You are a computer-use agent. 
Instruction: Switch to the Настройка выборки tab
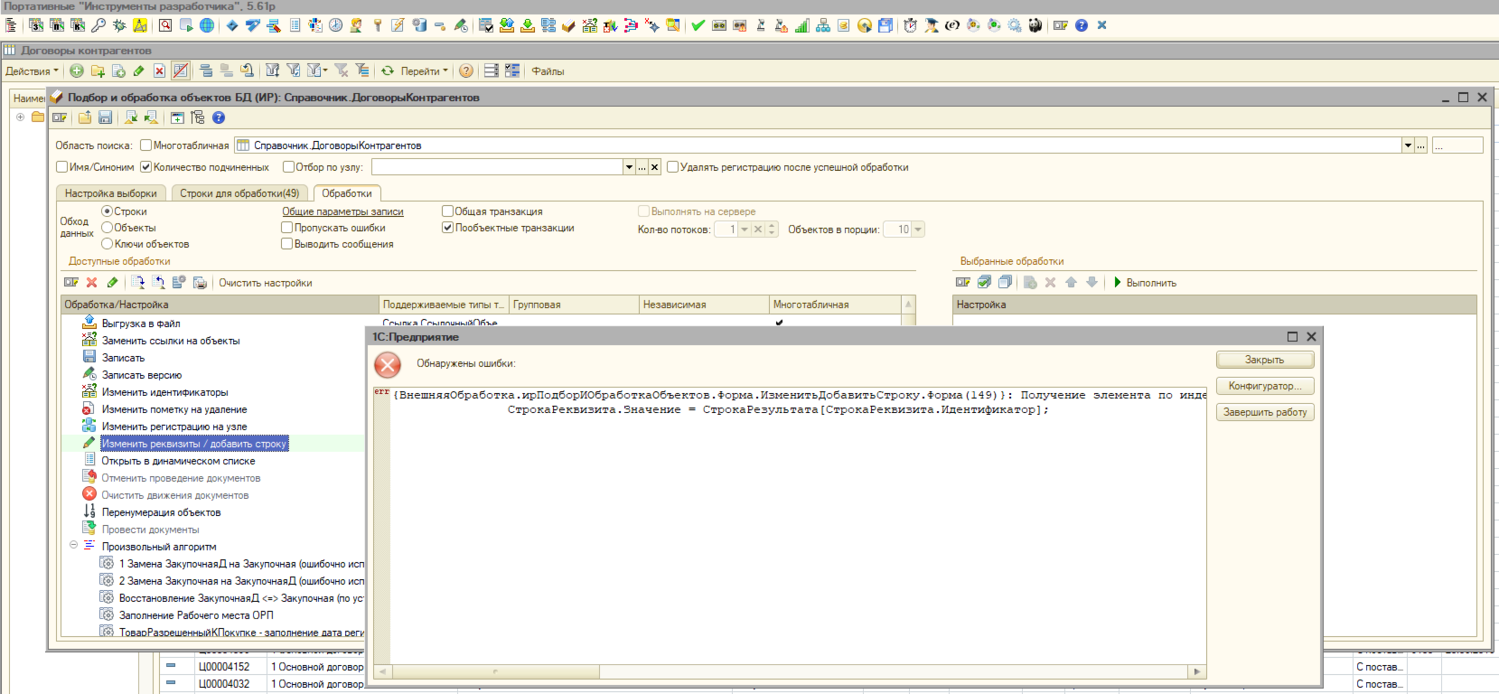pos(111,193)
